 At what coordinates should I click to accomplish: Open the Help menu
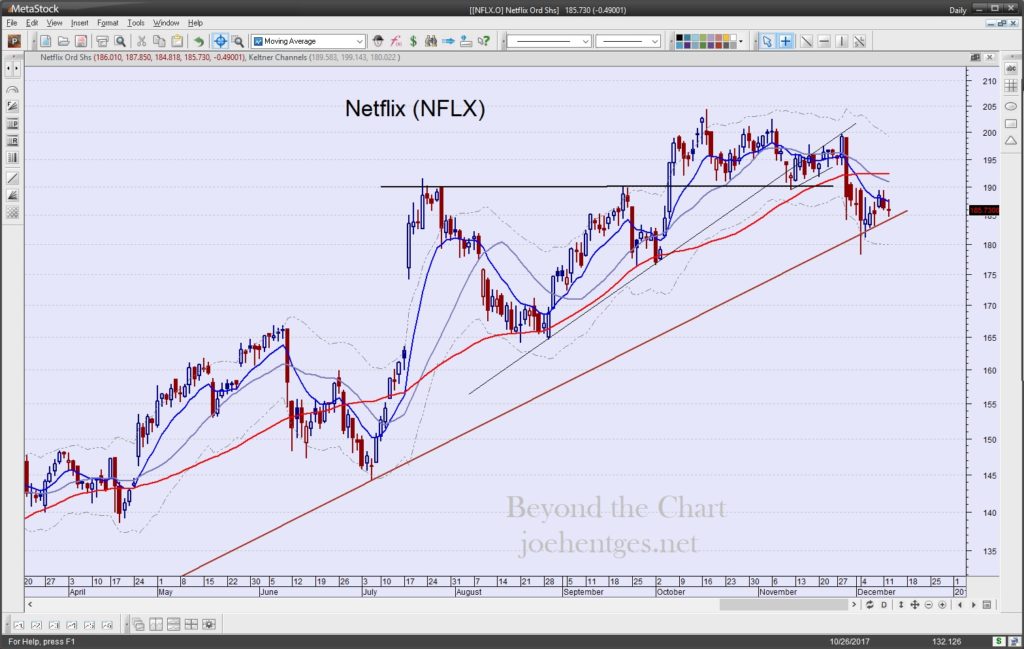(x=195, y=23)
